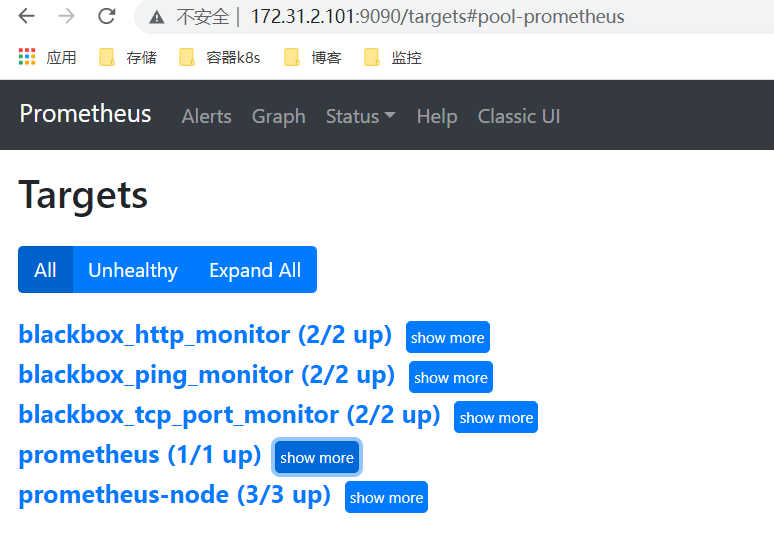Screen dimensions: 774x557
Task: Select the All targets filter
Action: pos(45,270)
